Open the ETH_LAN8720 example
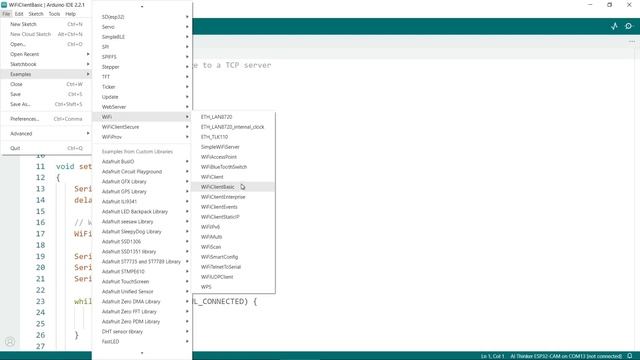This screenshot has width=640, height=360. (233, 117)
